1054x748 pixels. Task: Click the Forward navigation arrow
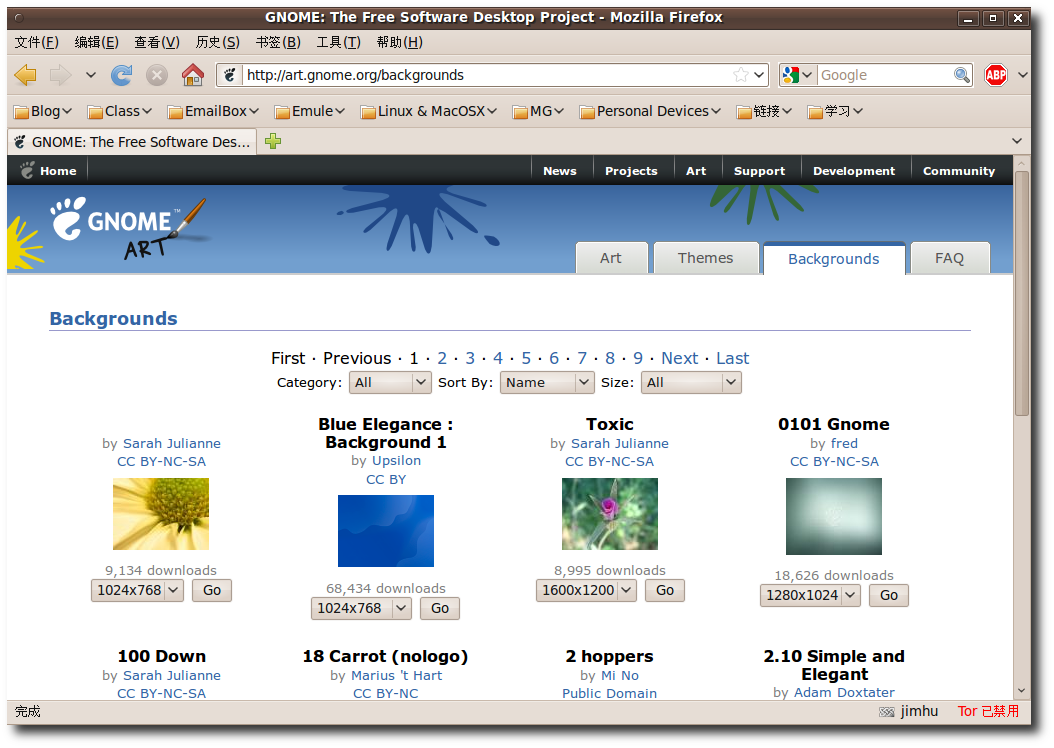(60, 75)
